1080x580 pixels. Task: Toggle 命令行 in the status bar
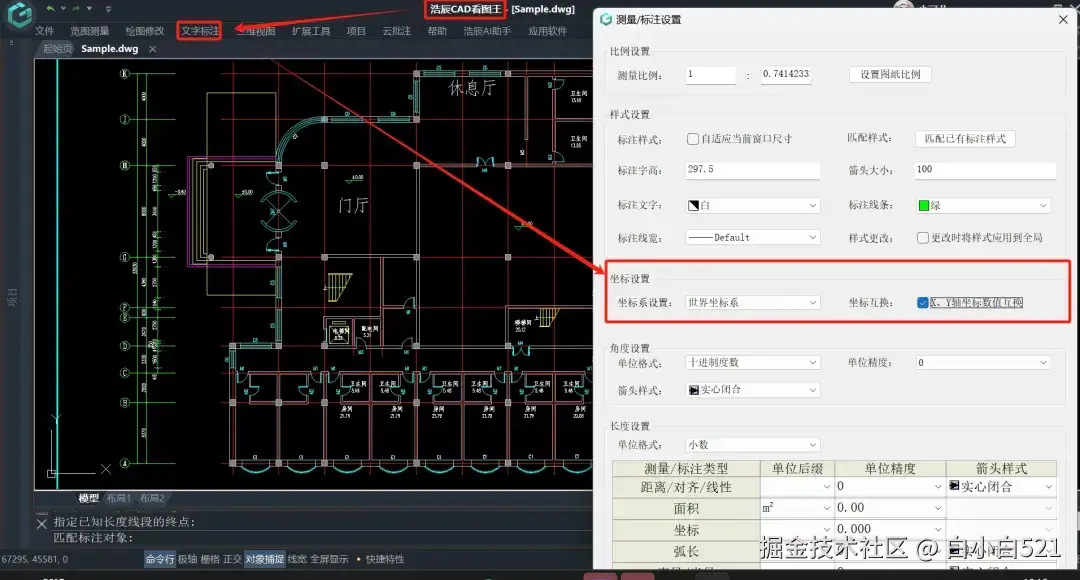(160, 559)
